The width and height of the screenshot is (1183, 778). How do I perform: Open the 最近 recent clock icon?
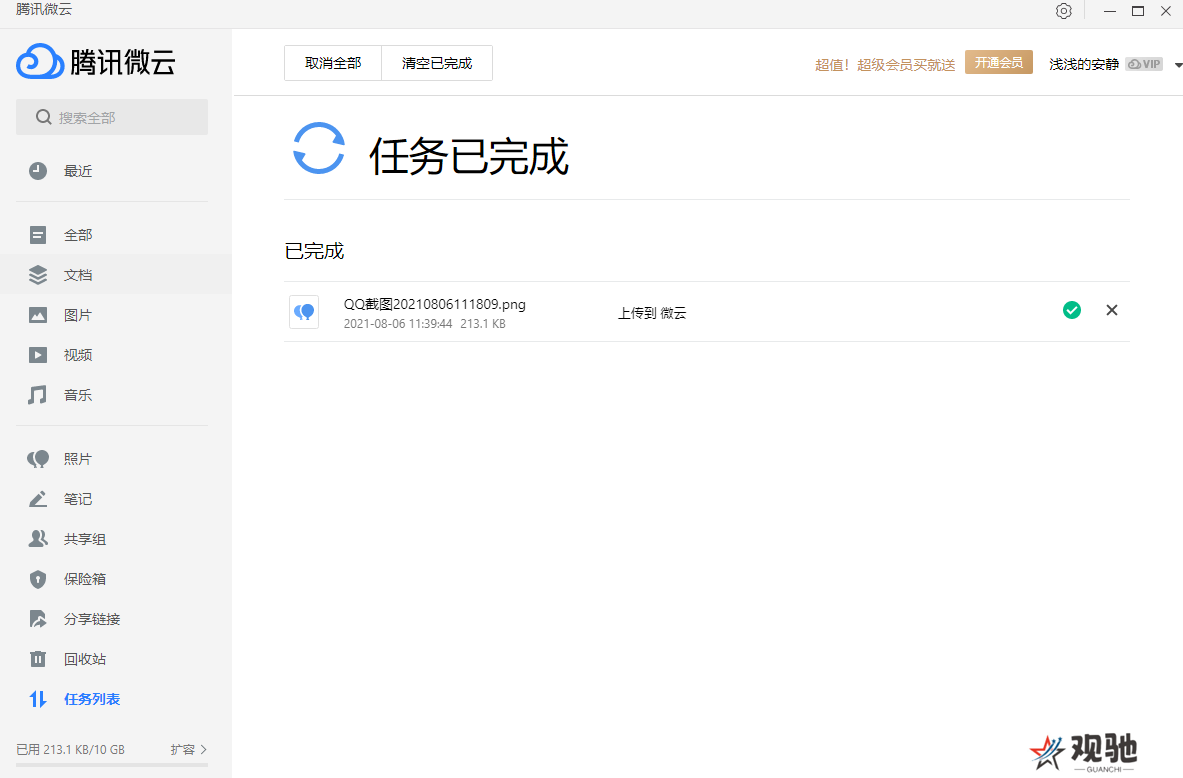(38, 171)
